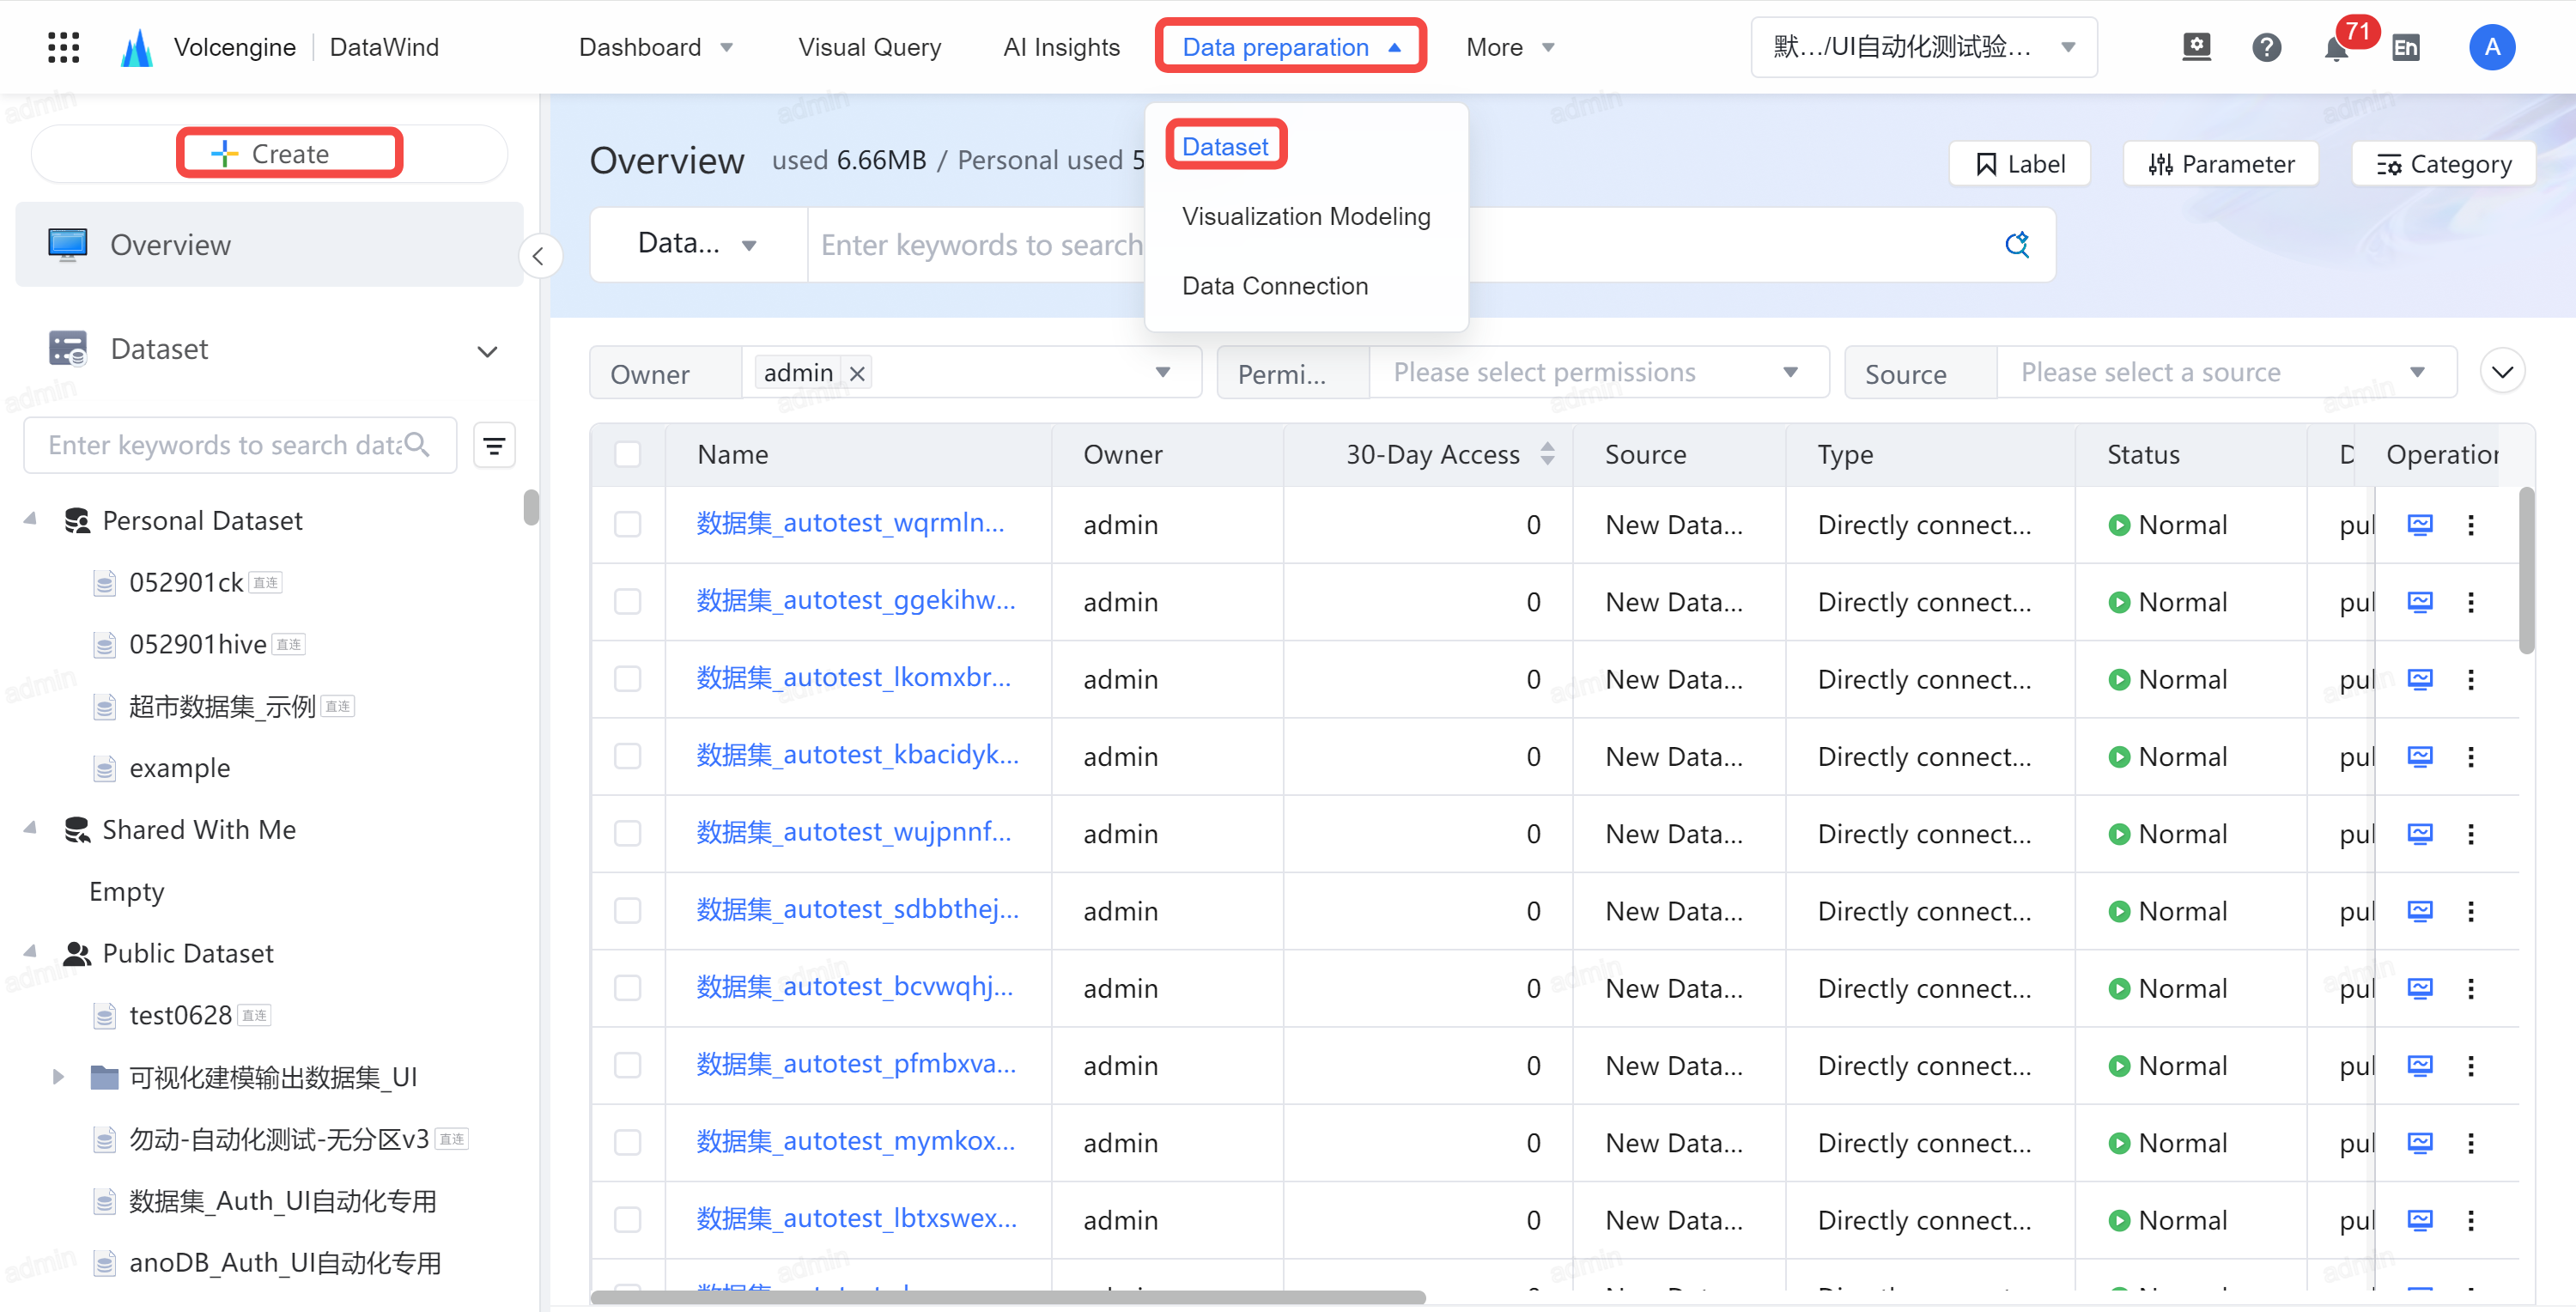Check the 数据集_autotest_sdbbthej row checkbox
2576x1312 pixels.
point(627,911)
